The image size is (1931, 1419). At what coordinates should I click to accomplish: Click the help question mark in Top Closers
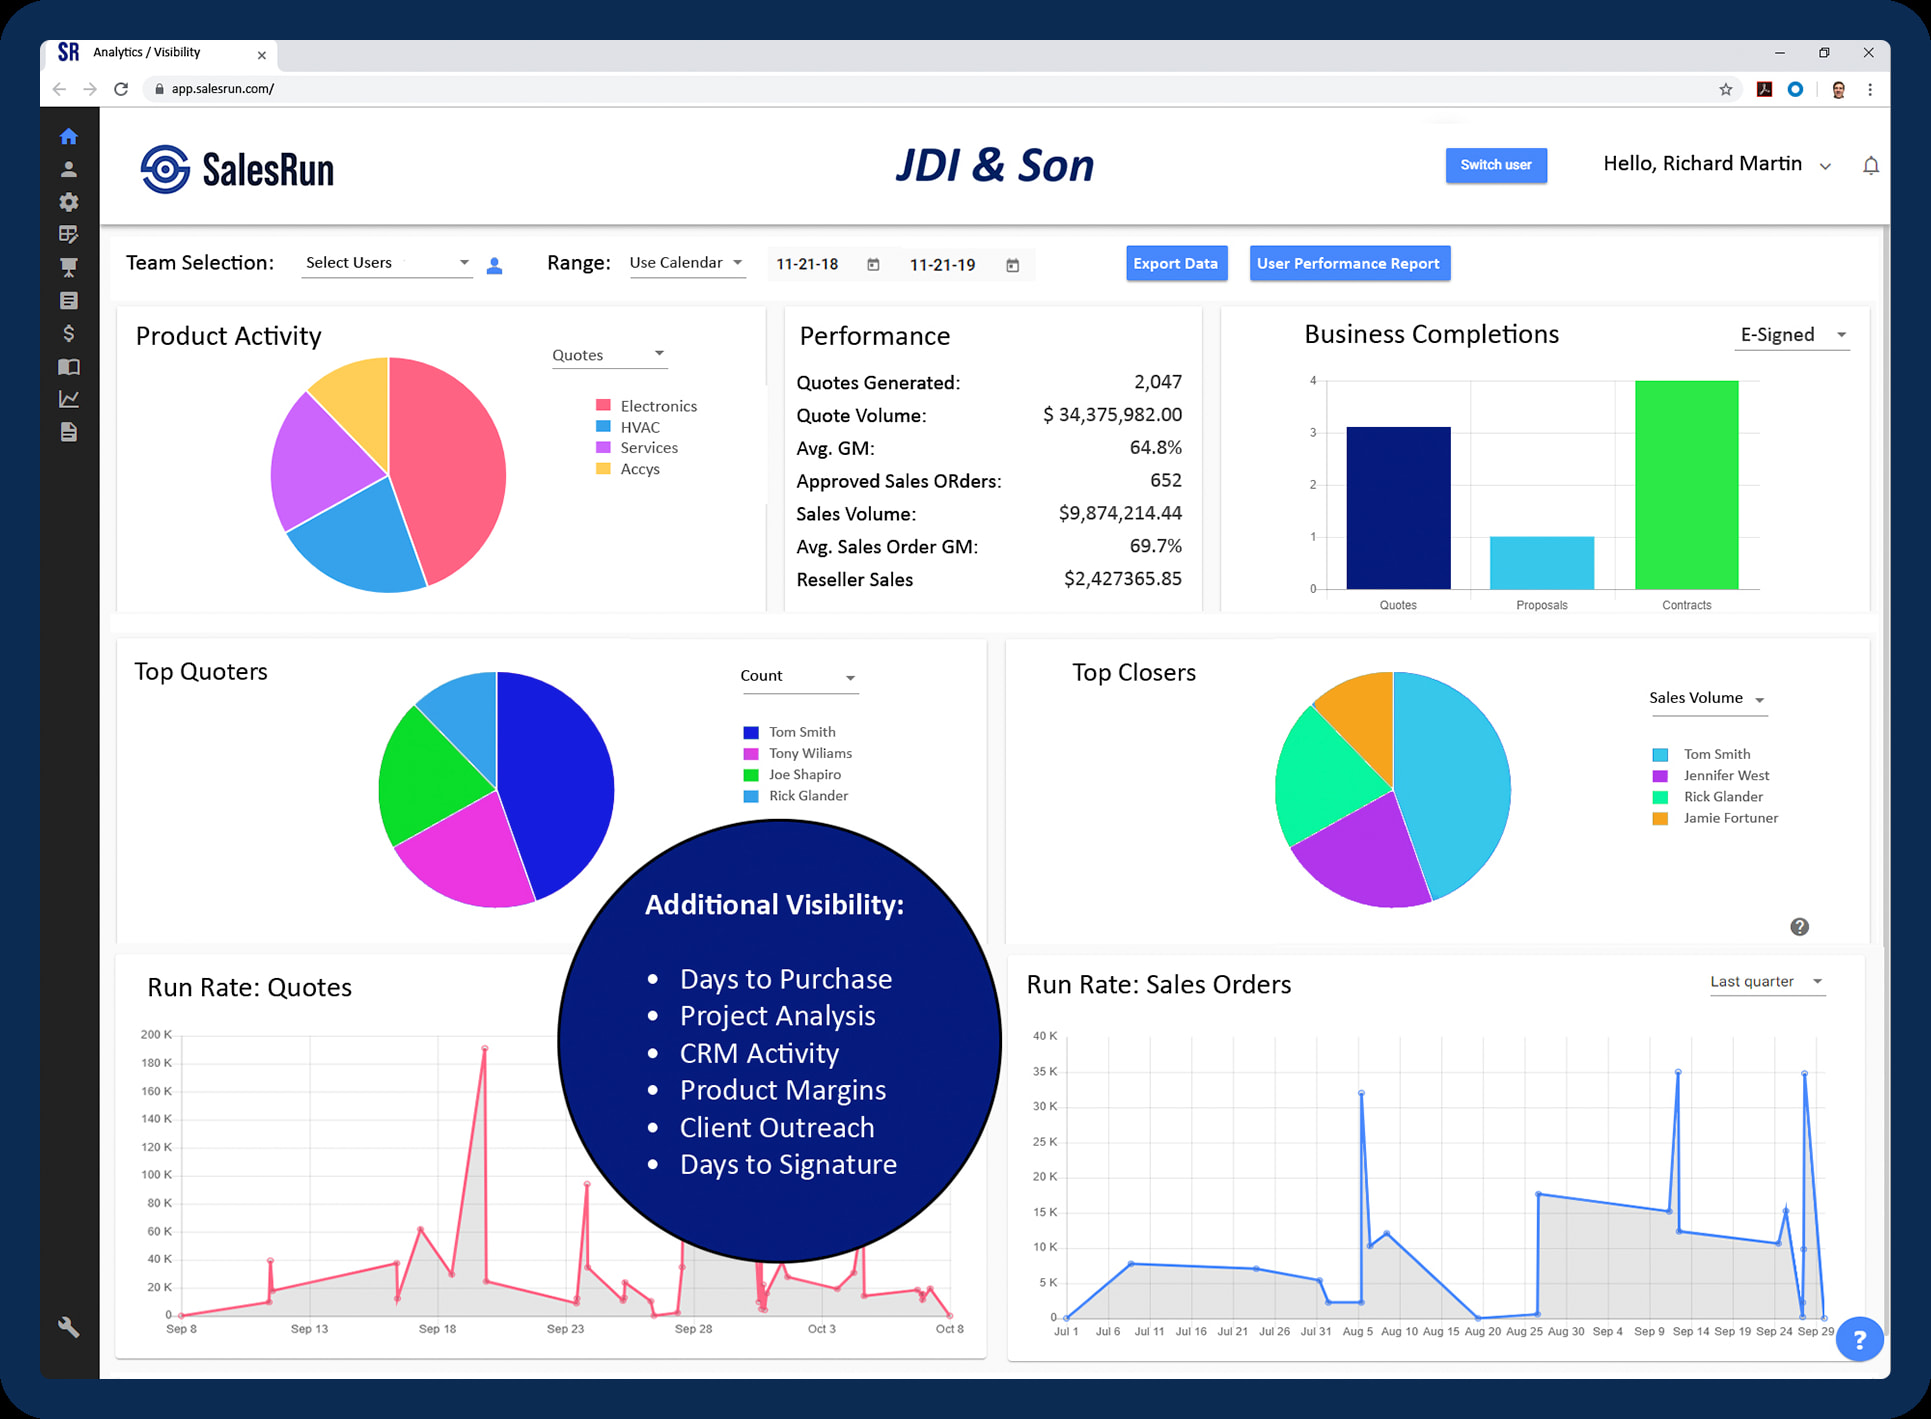pos(1799,927)
